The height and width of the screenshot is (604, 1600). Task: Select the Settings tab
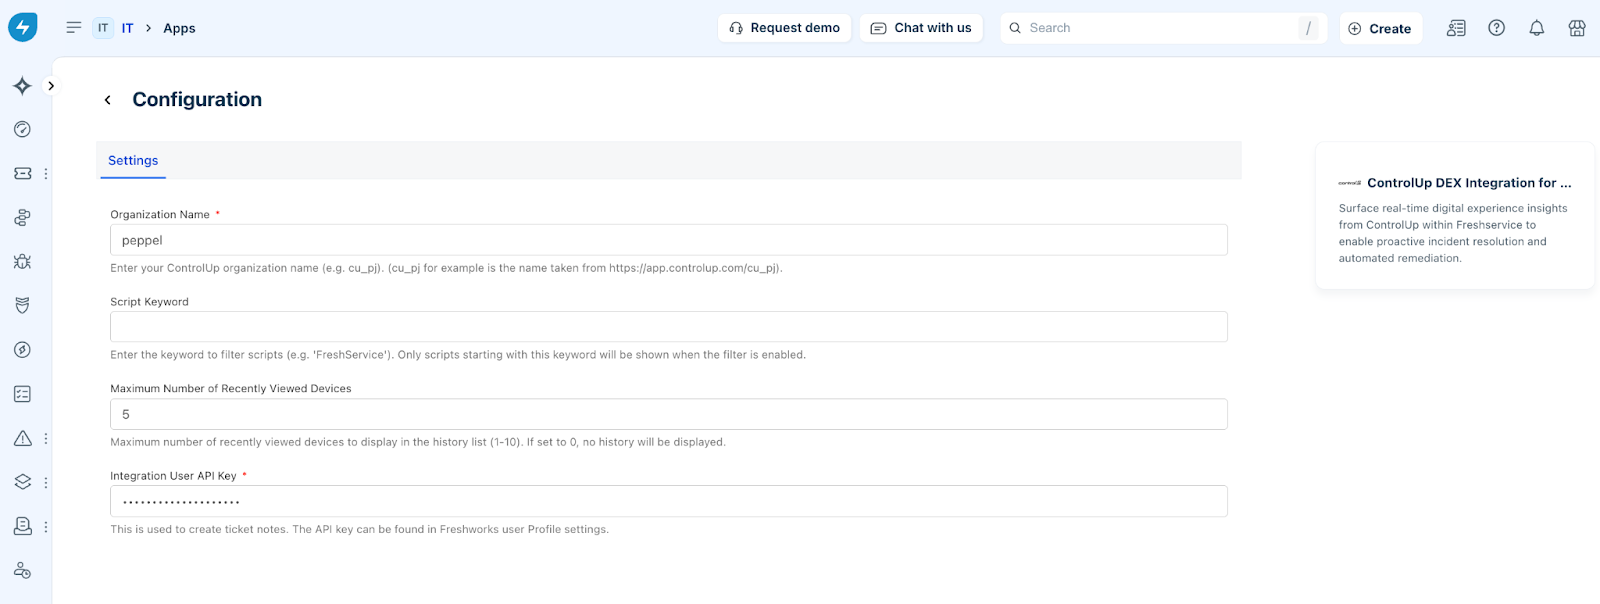133,160
